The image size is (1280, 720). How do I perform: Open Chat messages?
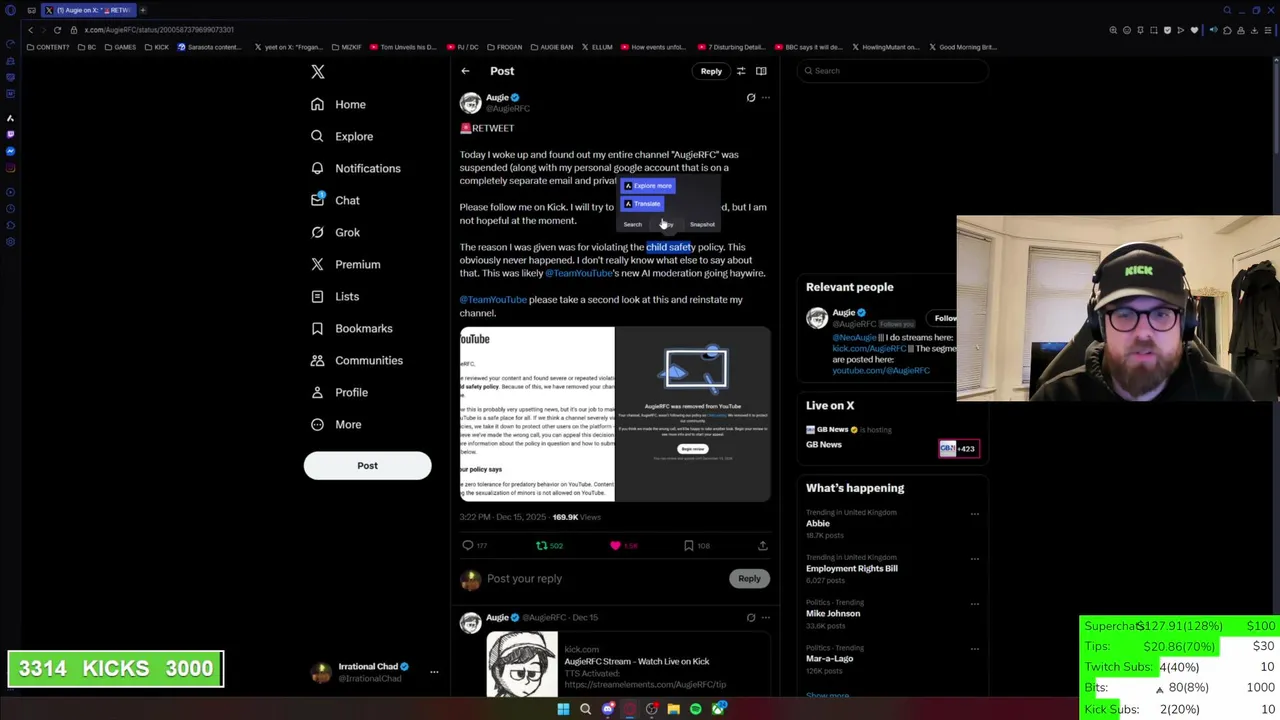click(334, 200)
